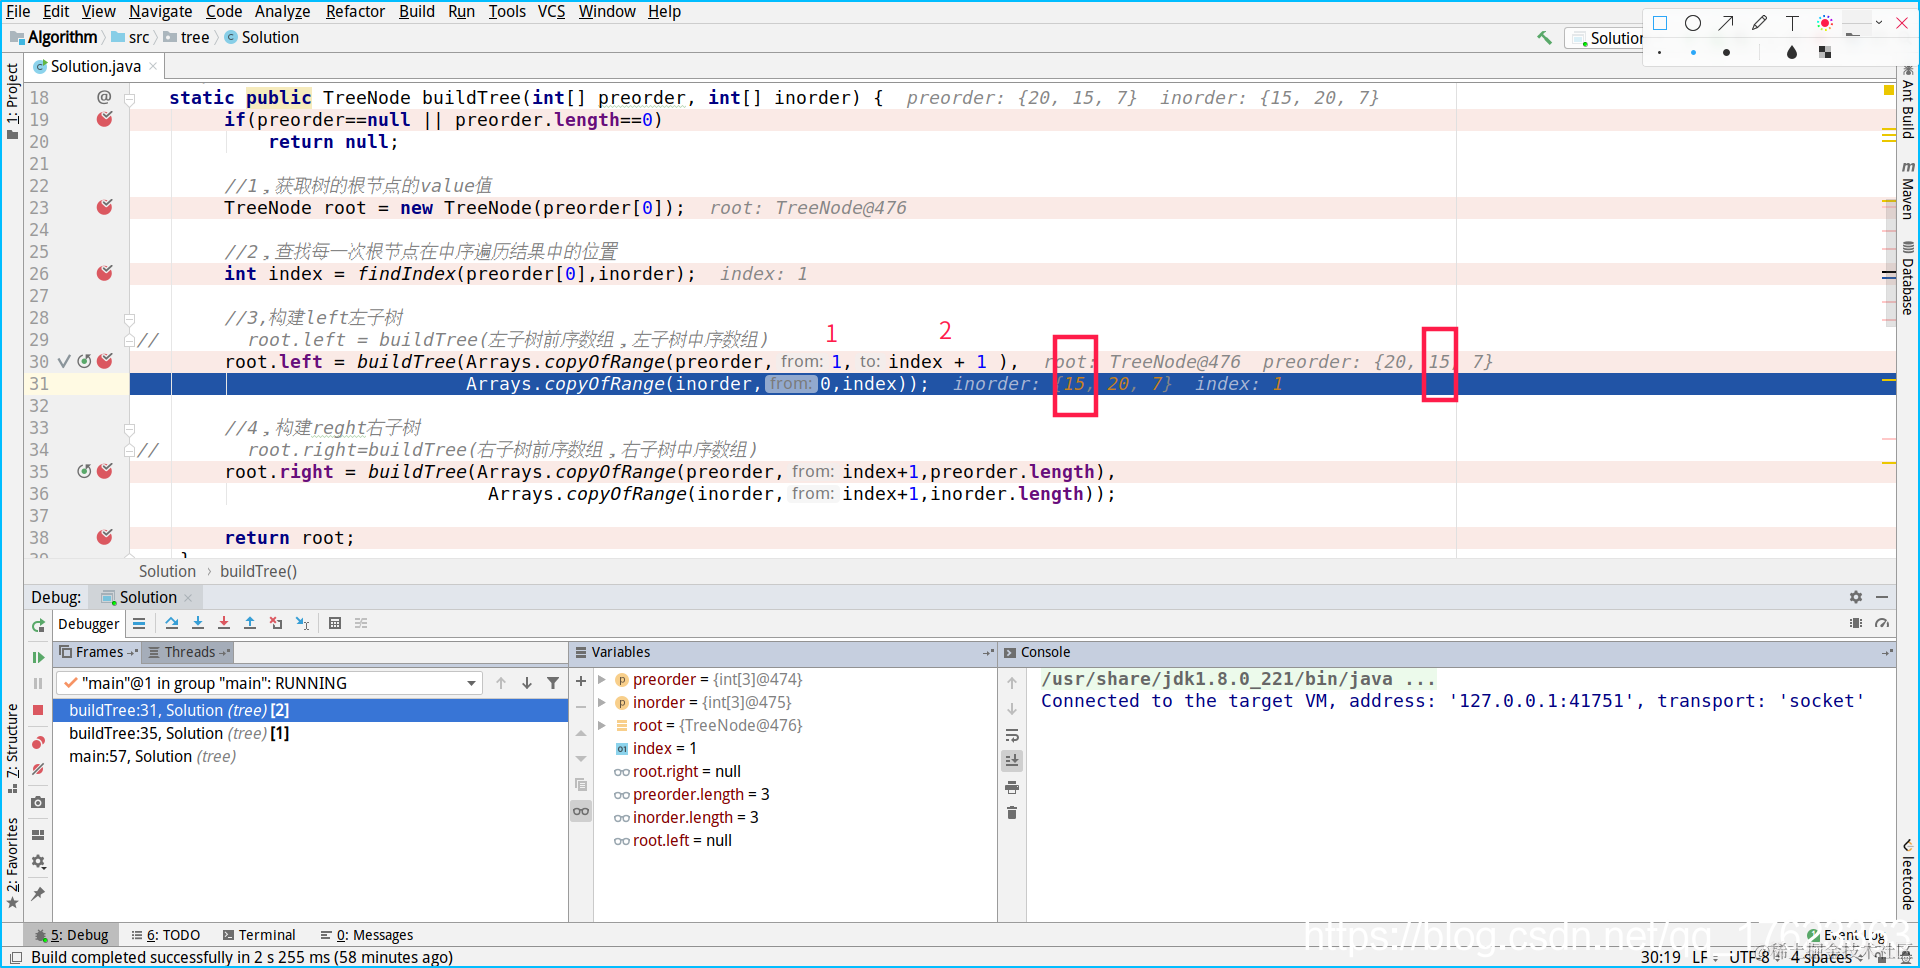Choose the smallest stroke size dot
The width and height of the screenshot is (1920, 968).
[1660, 52]
